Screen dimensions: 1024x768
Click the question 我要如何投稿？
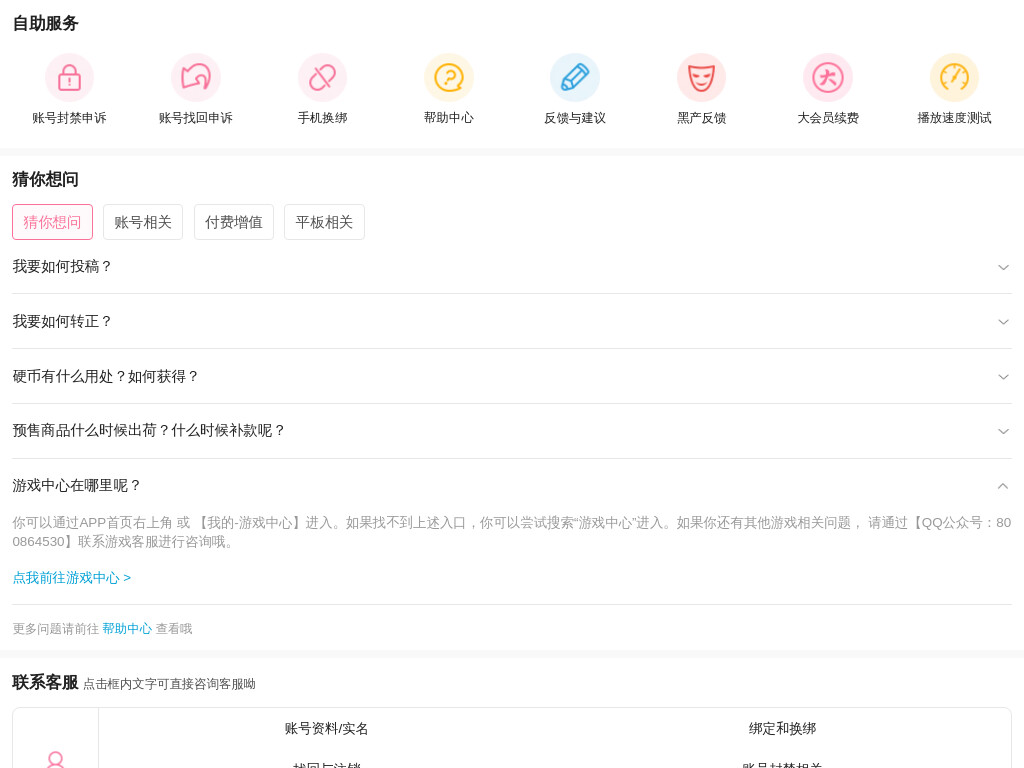pyautogui.click(x=62, y=266)
